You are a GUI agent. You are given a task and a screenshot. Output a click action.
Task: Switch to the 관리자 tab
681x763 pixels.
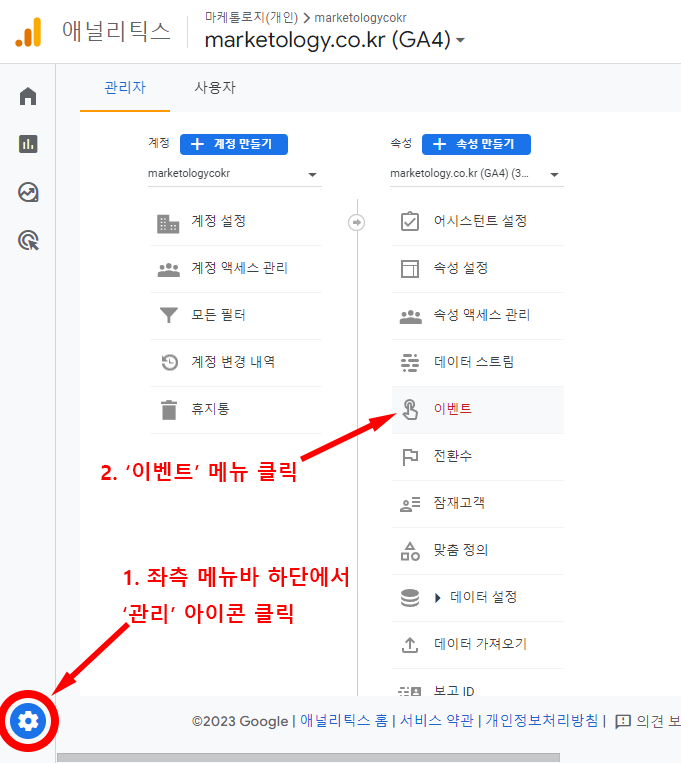pos(125,88)
